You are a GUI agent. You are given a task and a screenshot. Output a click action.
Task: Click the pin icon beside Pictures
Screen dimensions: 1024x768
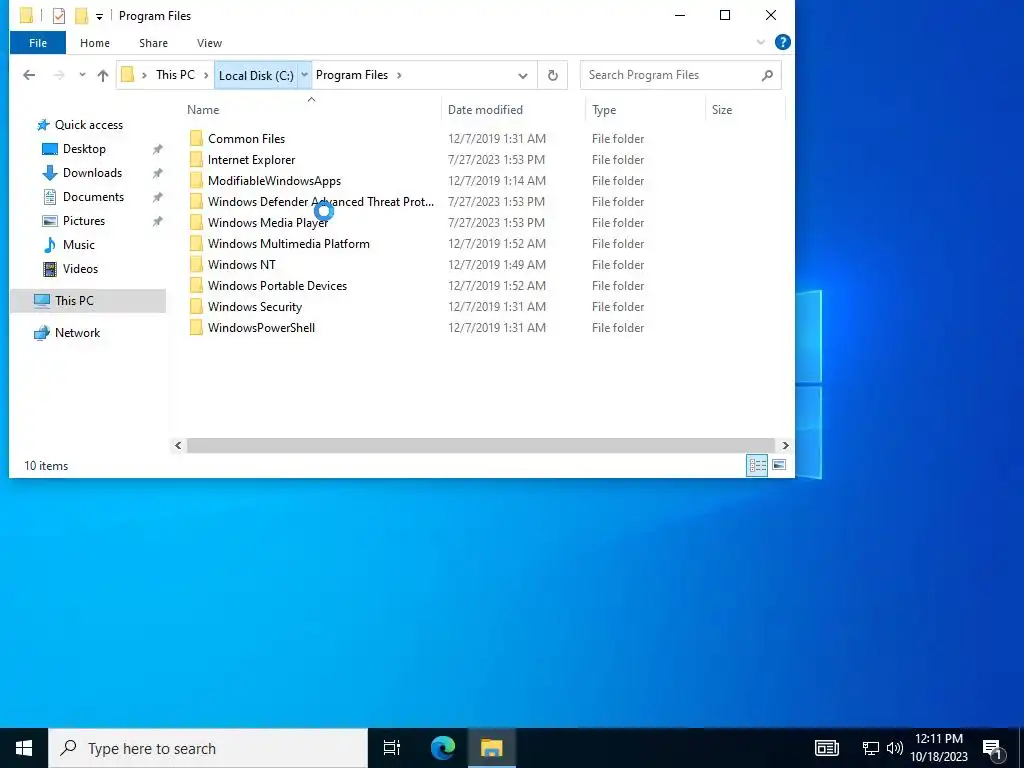(157, 221)
